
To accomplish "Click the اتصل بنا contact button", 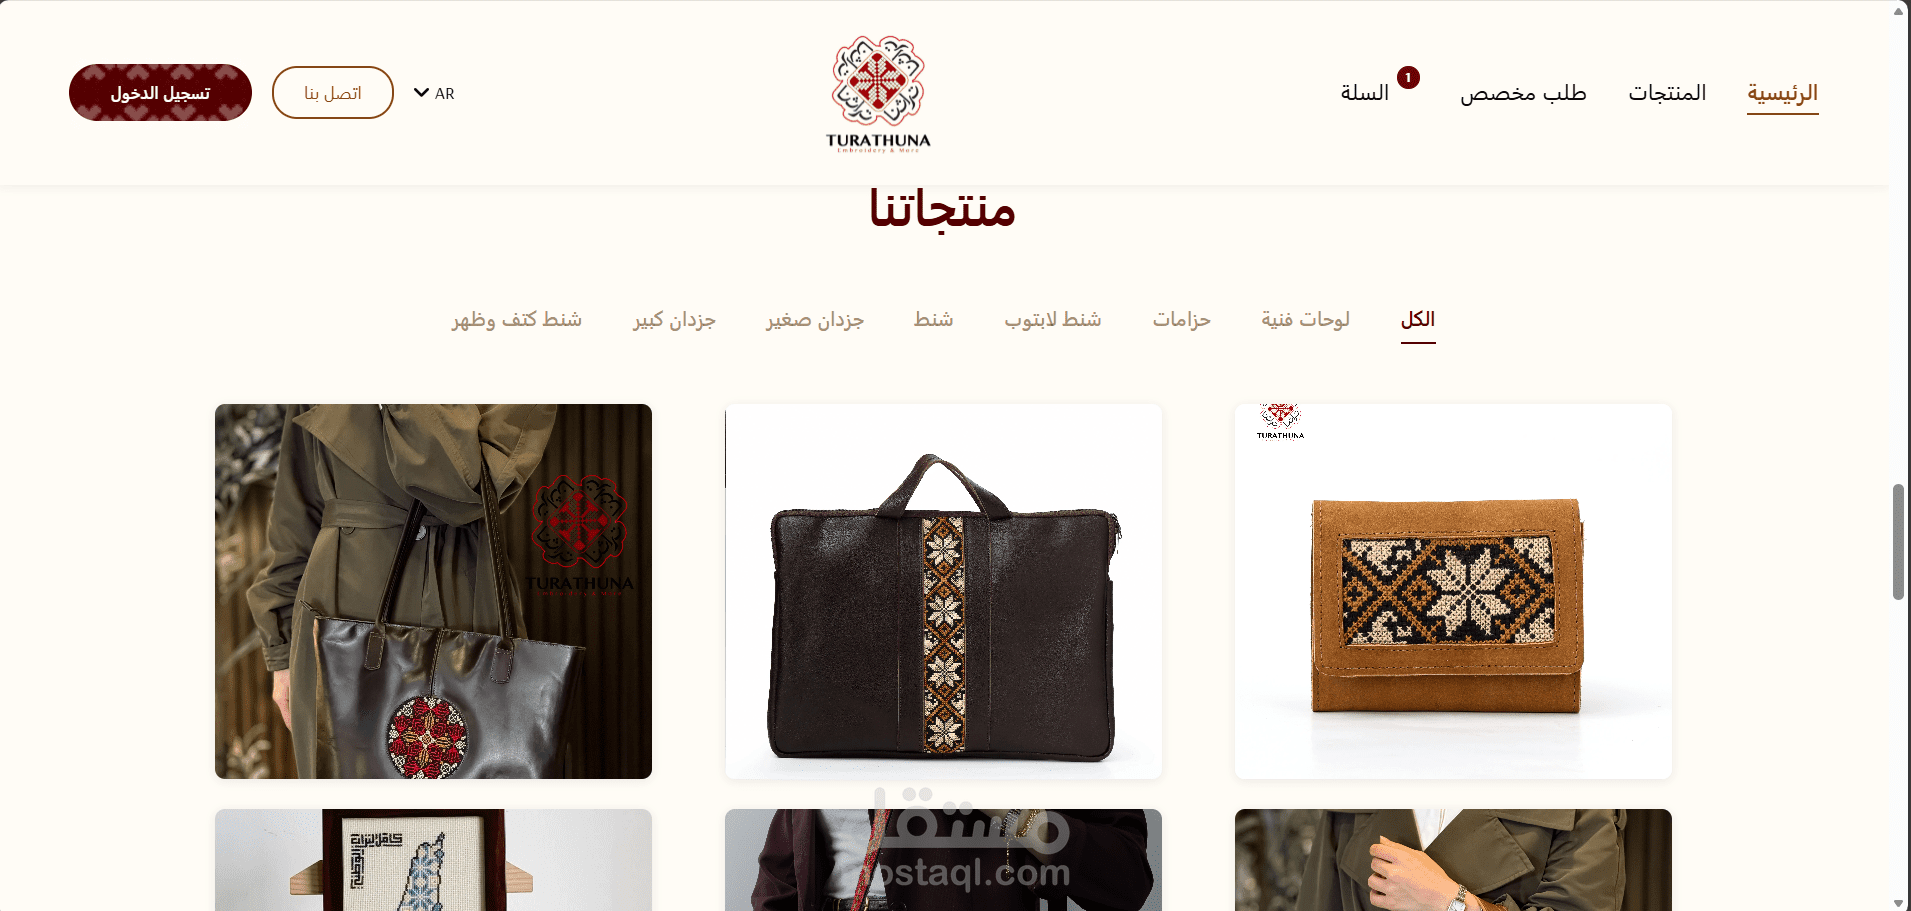I will tap(333, 93).
